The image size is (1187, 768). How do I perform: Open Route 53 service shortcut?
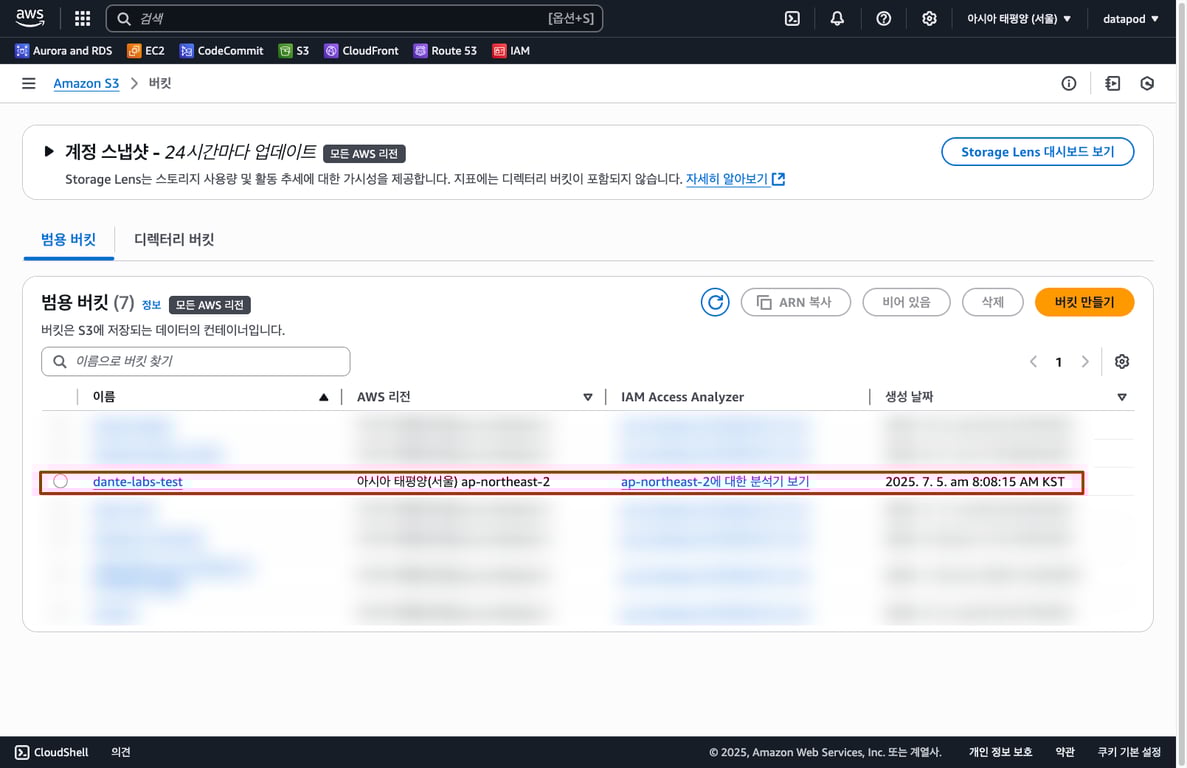(x=445, y=51)
